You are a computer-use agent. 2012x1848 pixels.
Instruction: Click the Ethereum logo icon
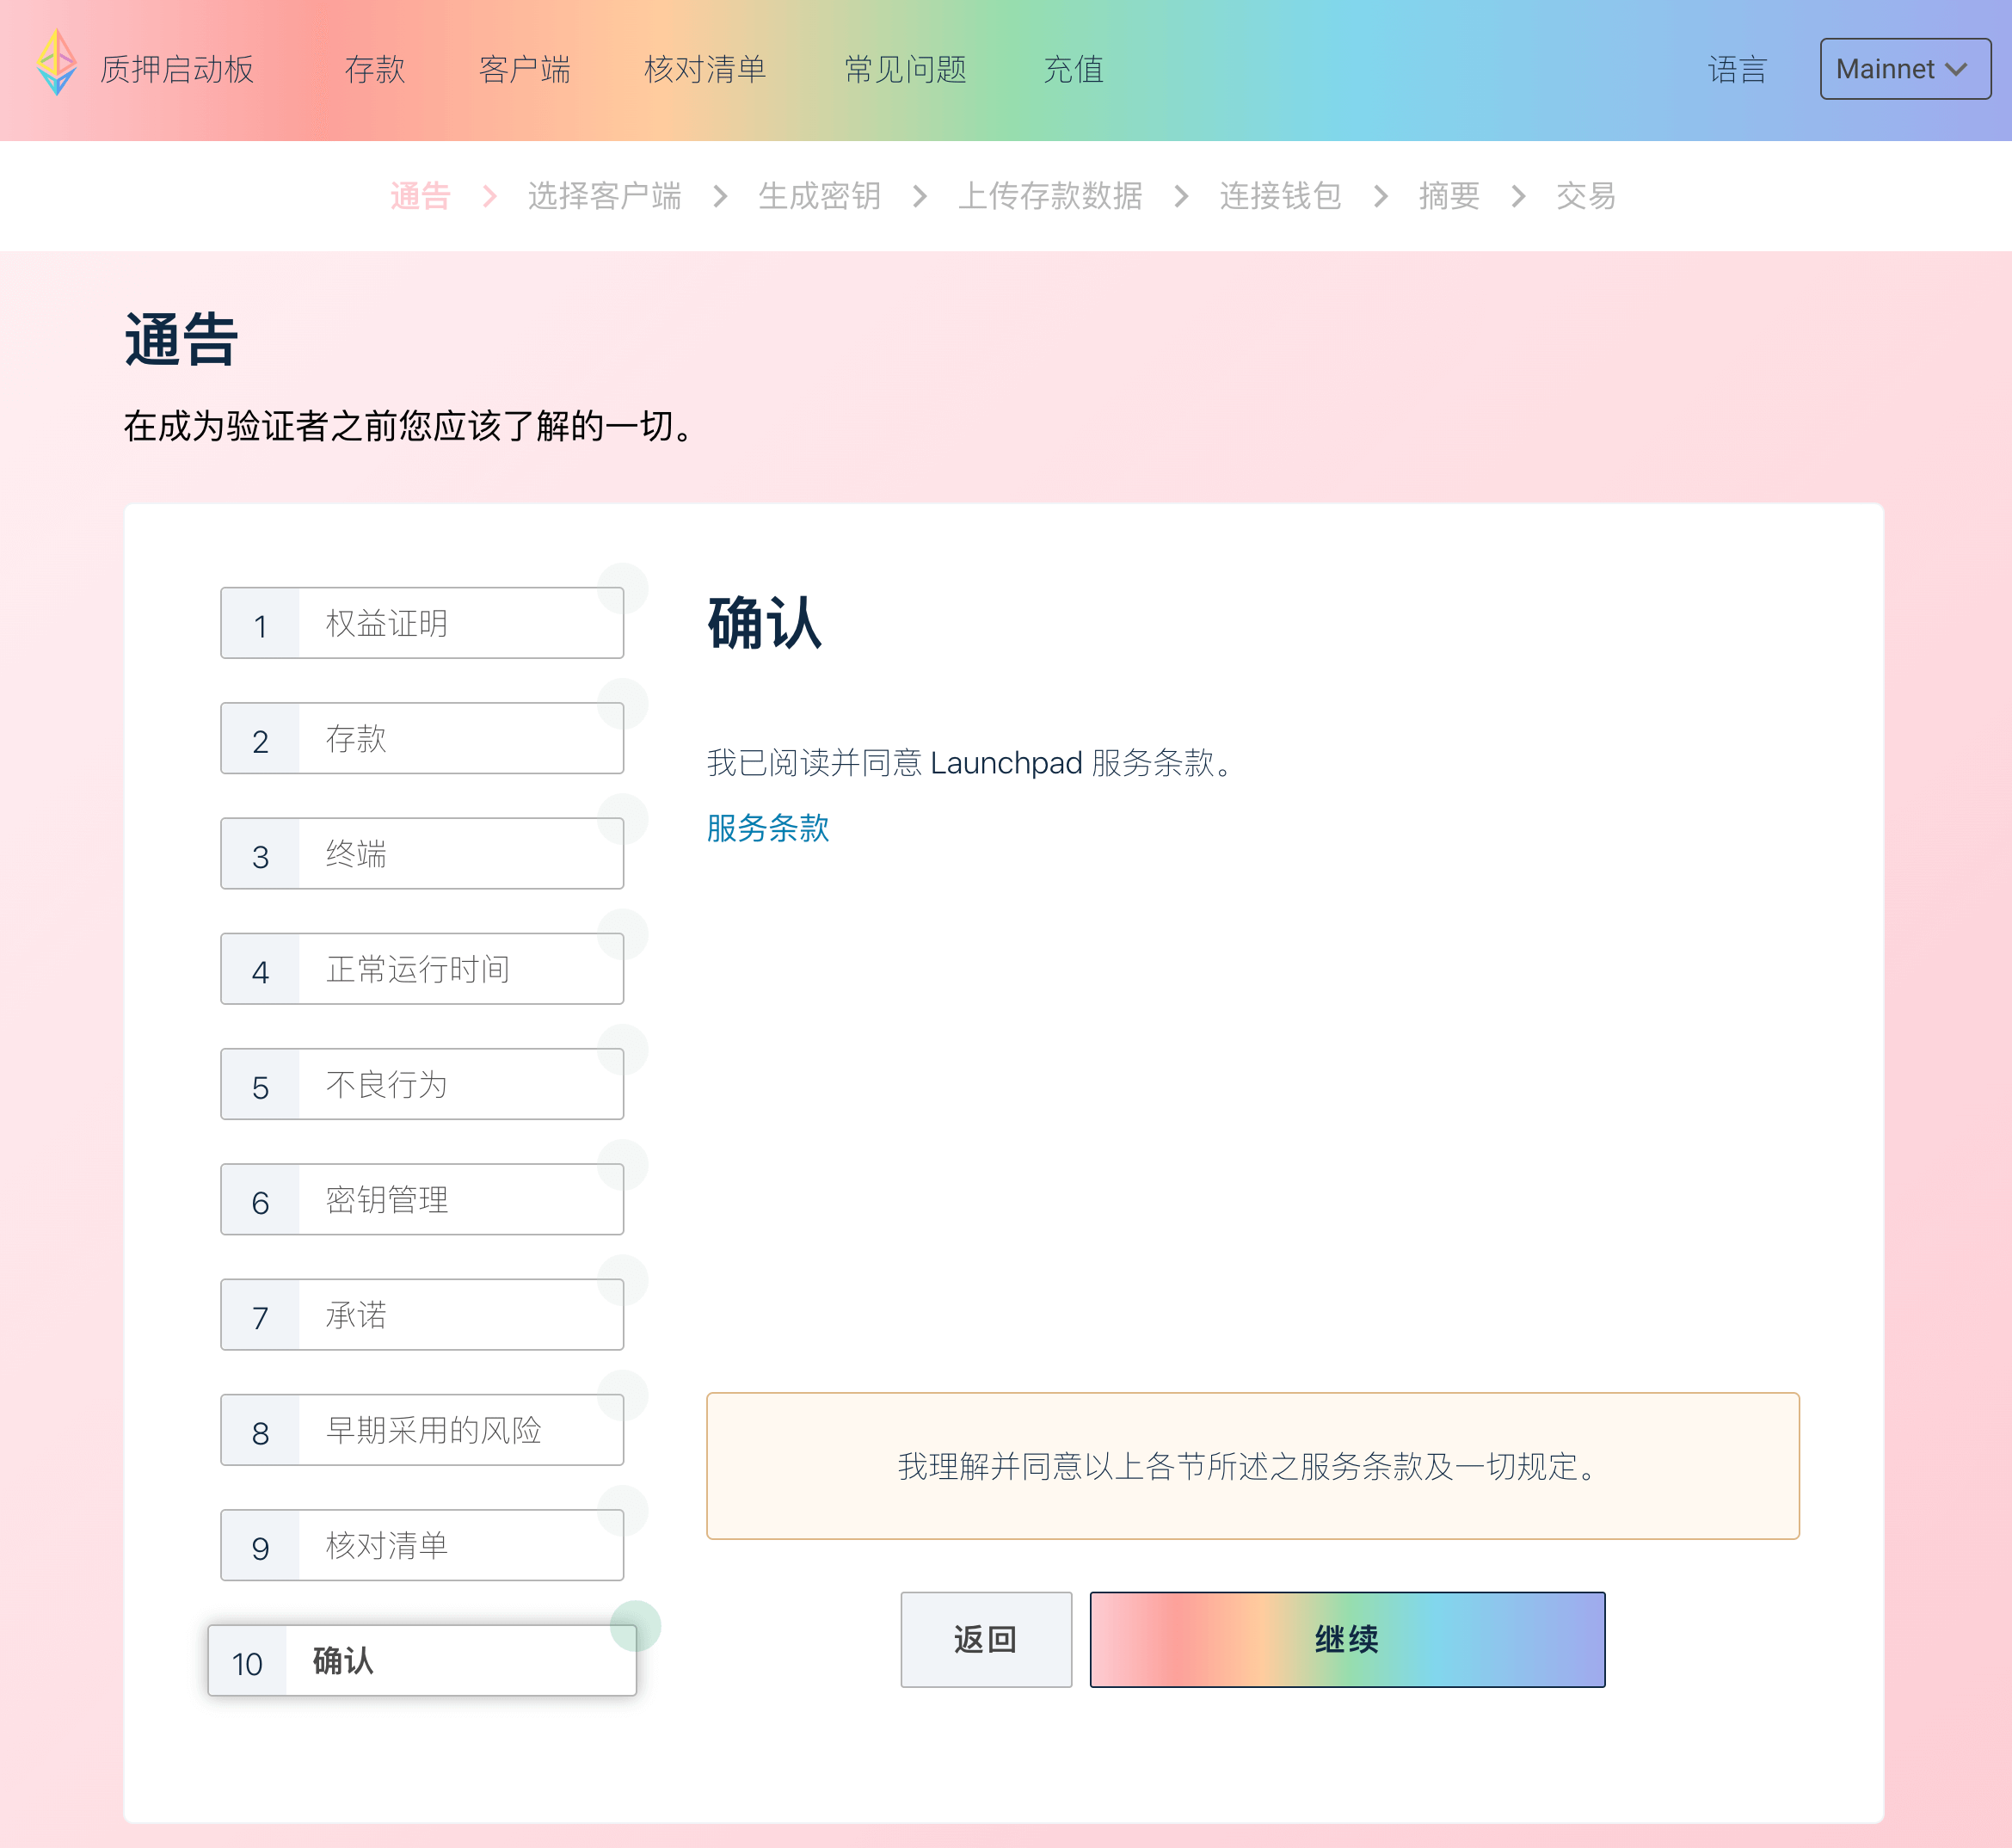pyautogui.click(x=57, y=63)
